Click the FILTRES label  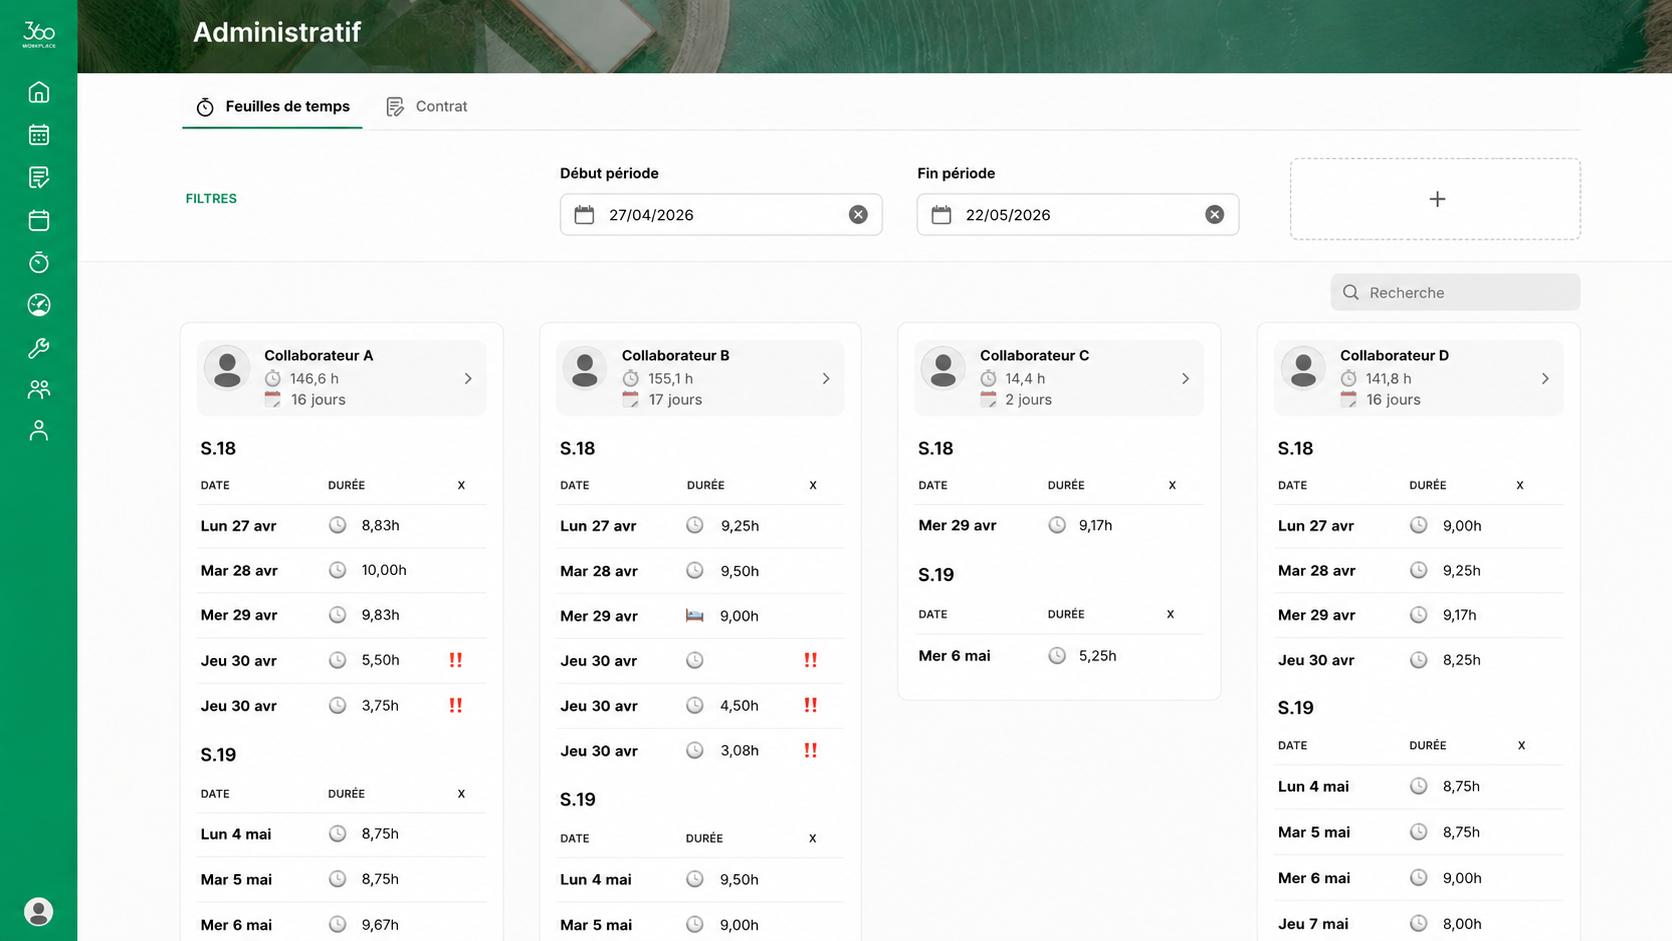tap(211, 199)
